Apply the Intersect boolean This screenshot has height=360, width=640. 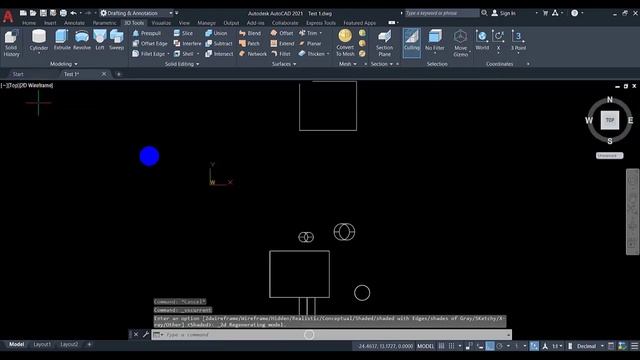coord(219,53)
